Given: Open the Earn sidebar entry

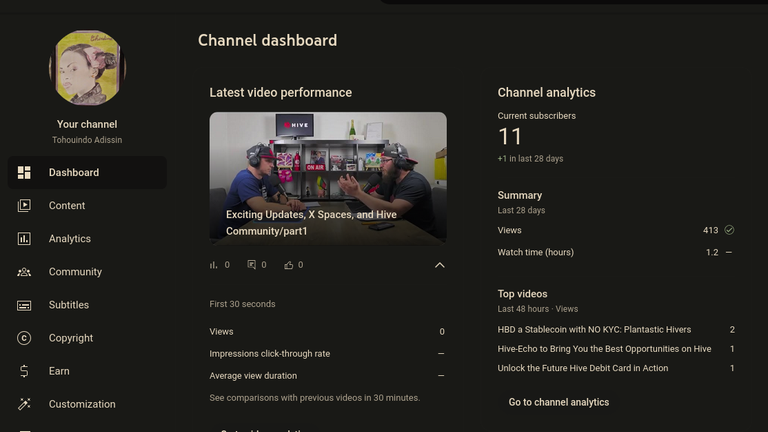Looking at the screenshot, I should 87,371.
